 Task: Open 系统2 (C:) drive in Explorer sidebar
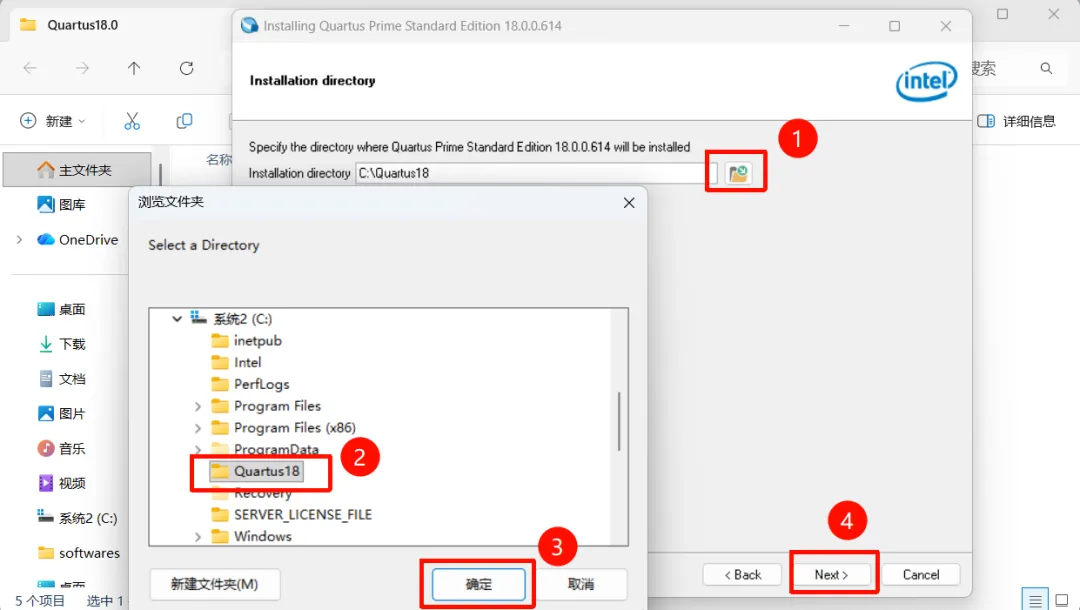tap(77, 518)
